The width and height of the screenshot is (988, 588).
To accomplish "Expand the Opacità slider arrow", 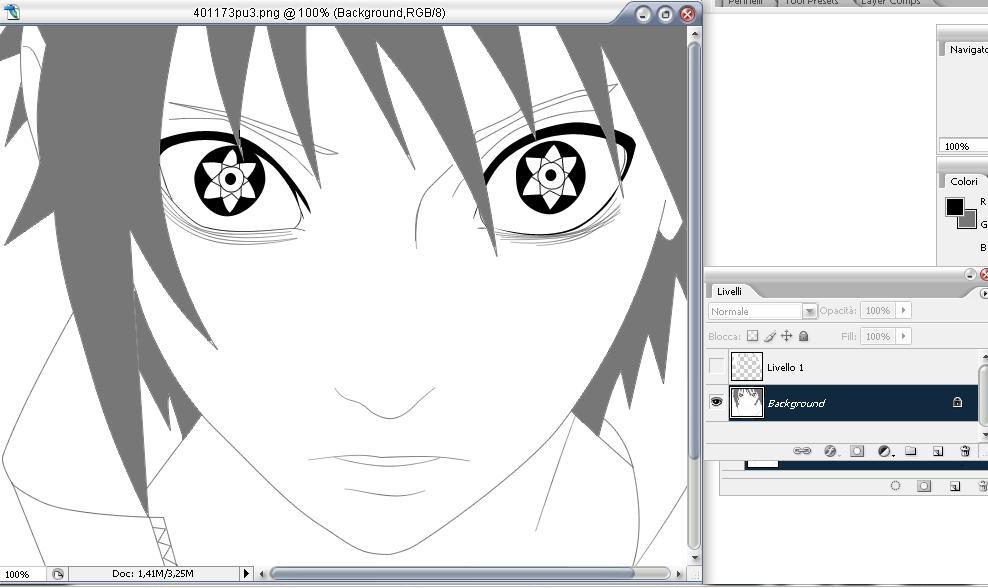I will click(904, 311).
